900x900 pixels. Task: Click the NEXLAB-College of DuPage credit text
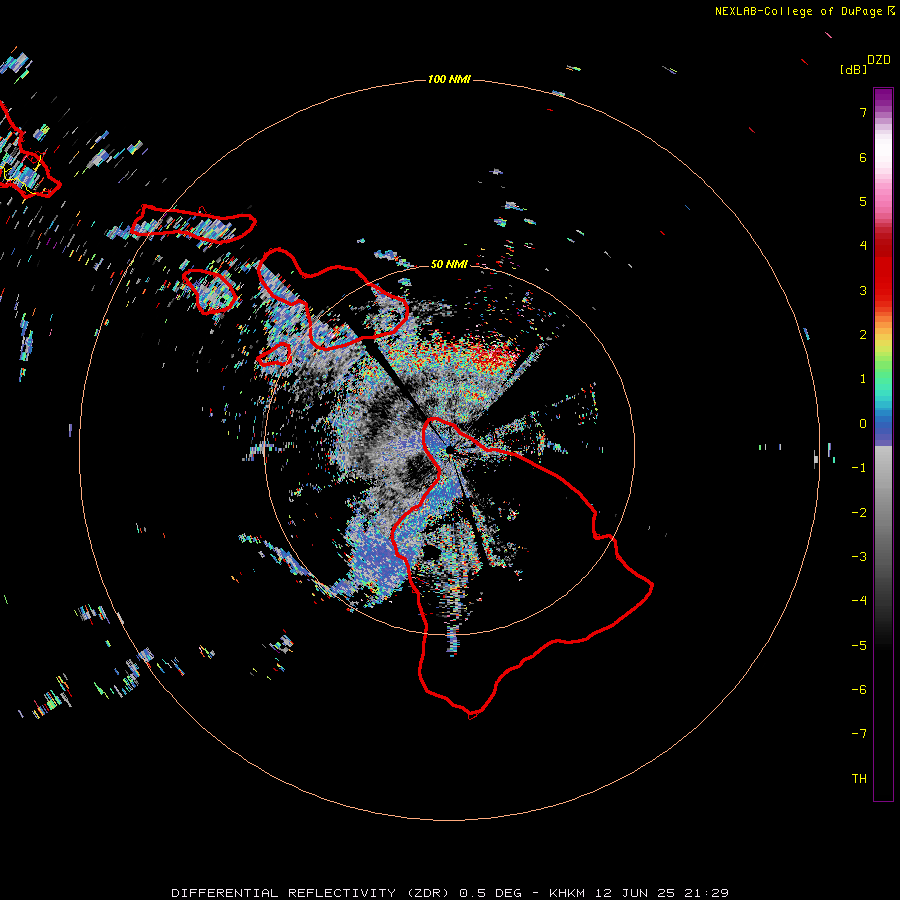tap(805, 11)
